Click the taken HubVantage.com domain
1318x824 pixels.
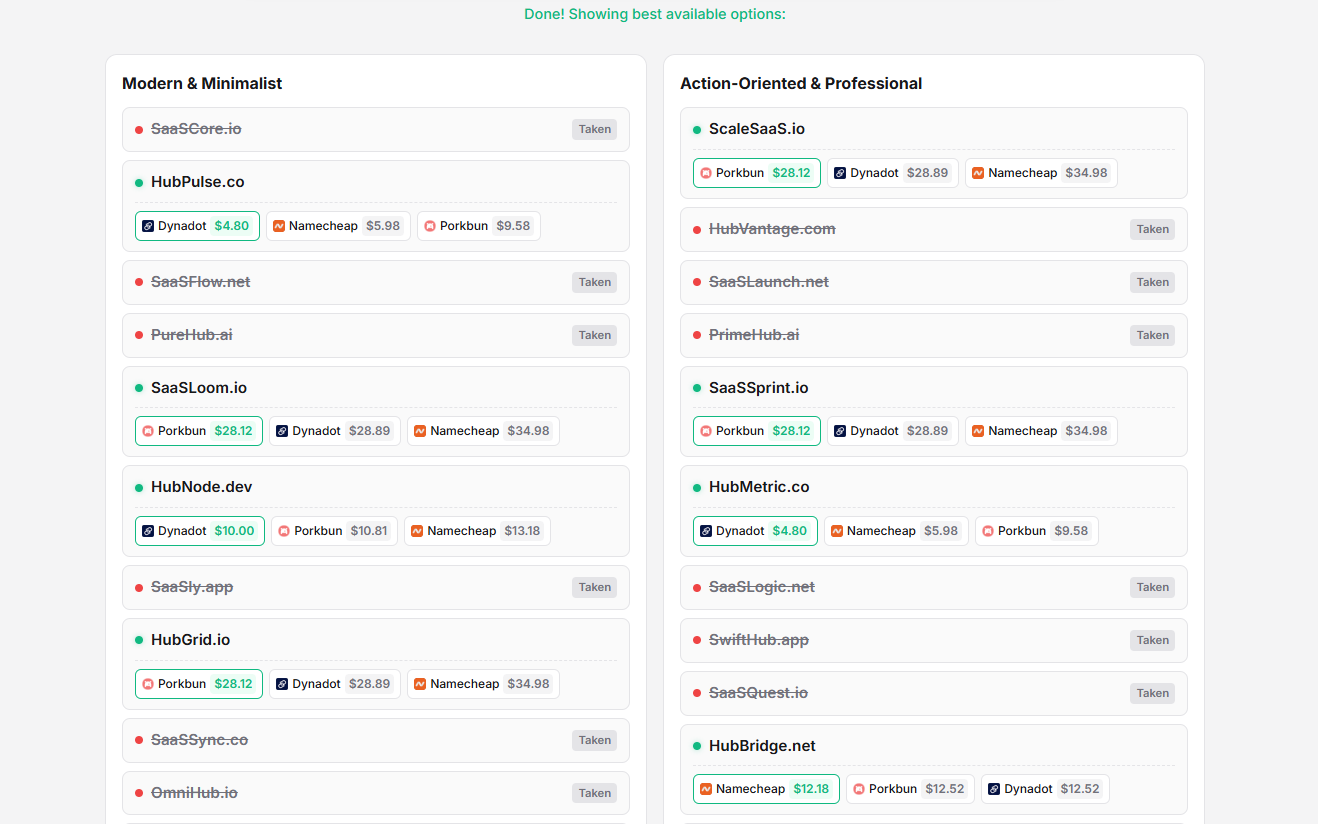(772, 229)
